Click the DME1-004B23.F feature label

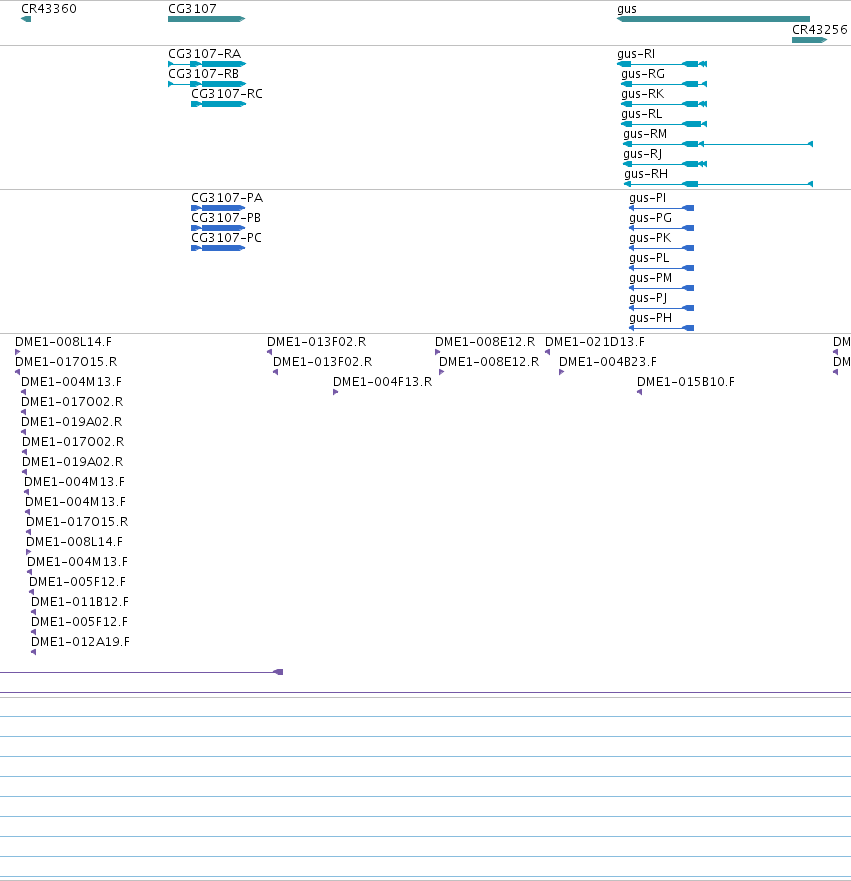coord(608,362)
